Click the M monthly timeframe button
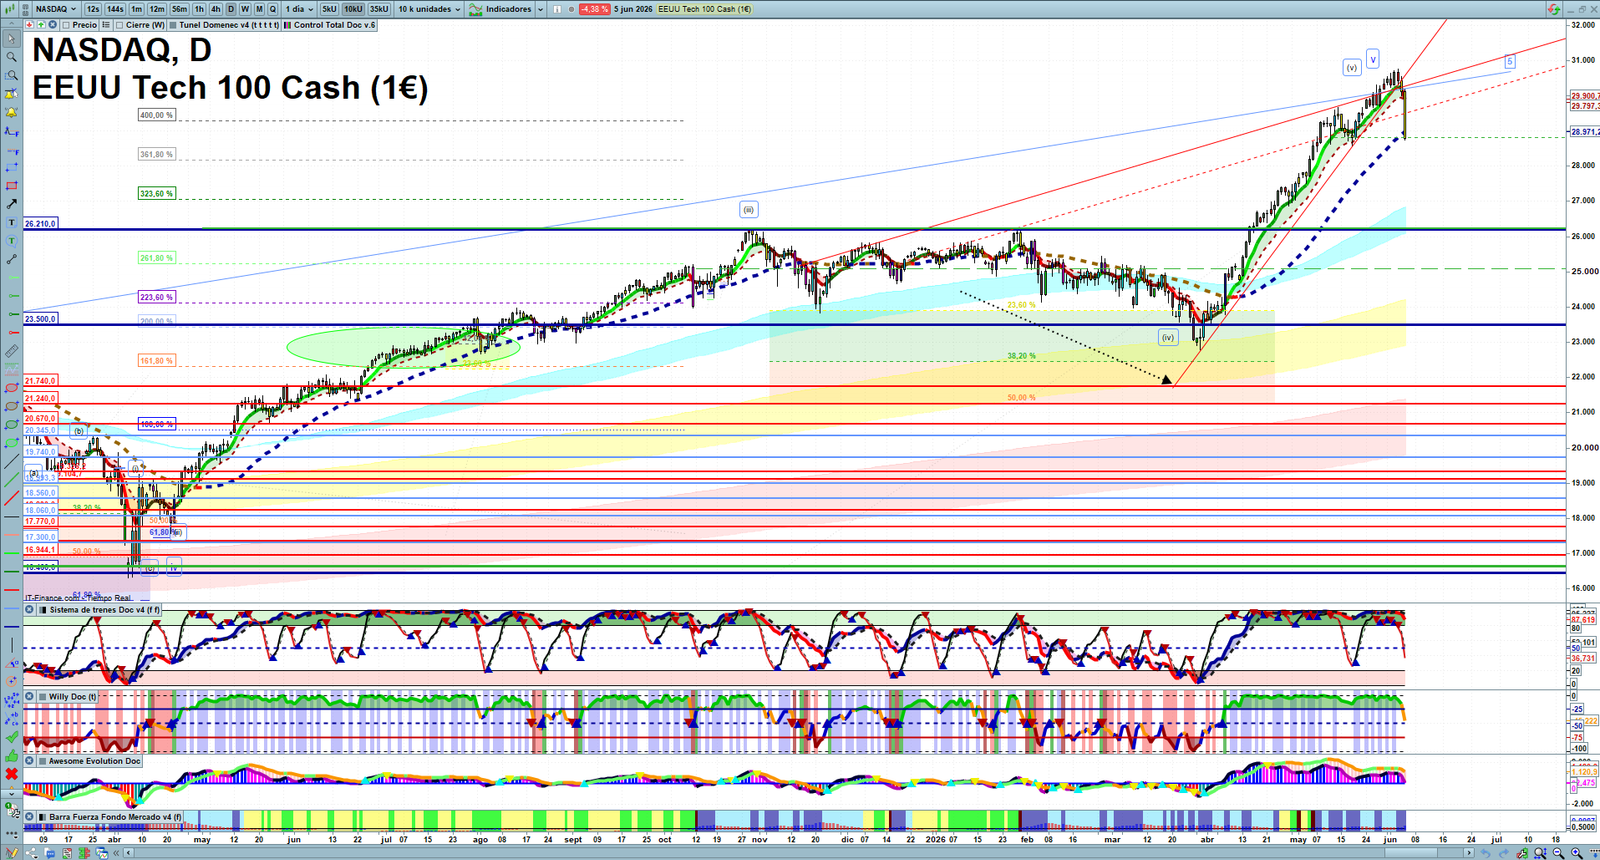1600x860 pixels. coord(259,9)
